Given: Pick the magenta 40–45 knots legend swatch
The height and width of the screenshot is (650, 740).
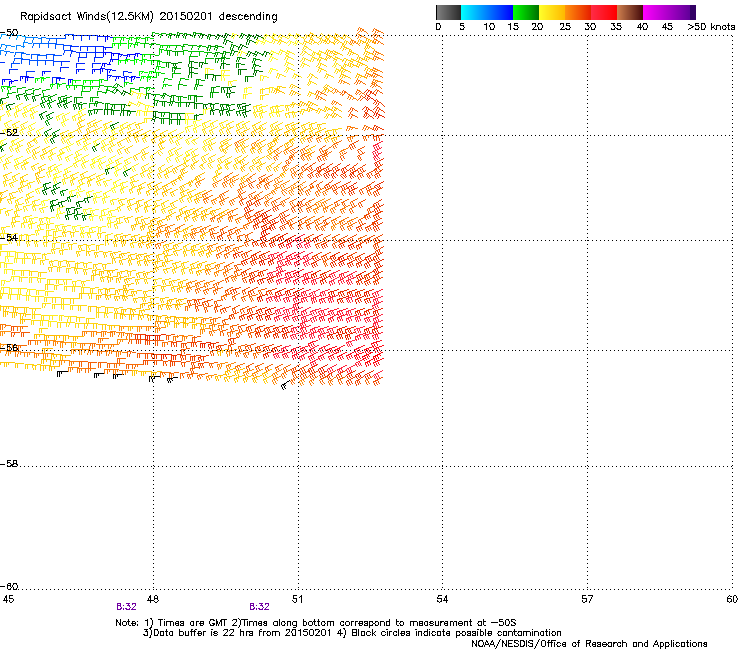Looking at the screenshot, I should (x=656, y=12).
